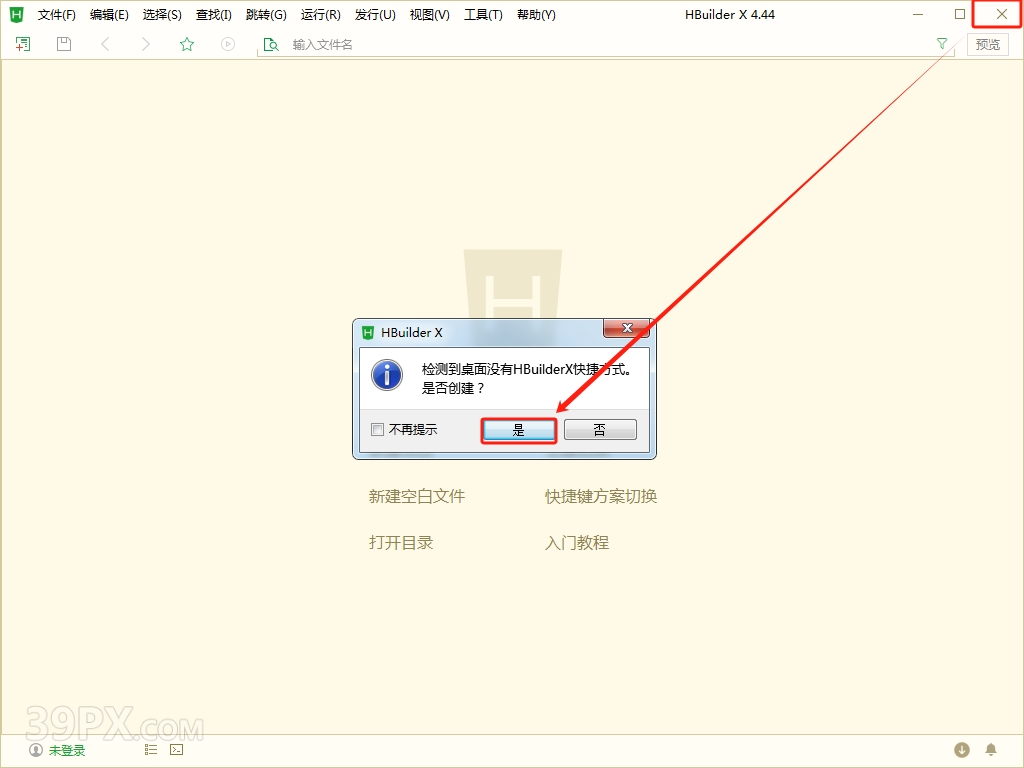Maximize the HBuilder X window
The height and width of the screenshot is (768, 1024).
point(959,14)
